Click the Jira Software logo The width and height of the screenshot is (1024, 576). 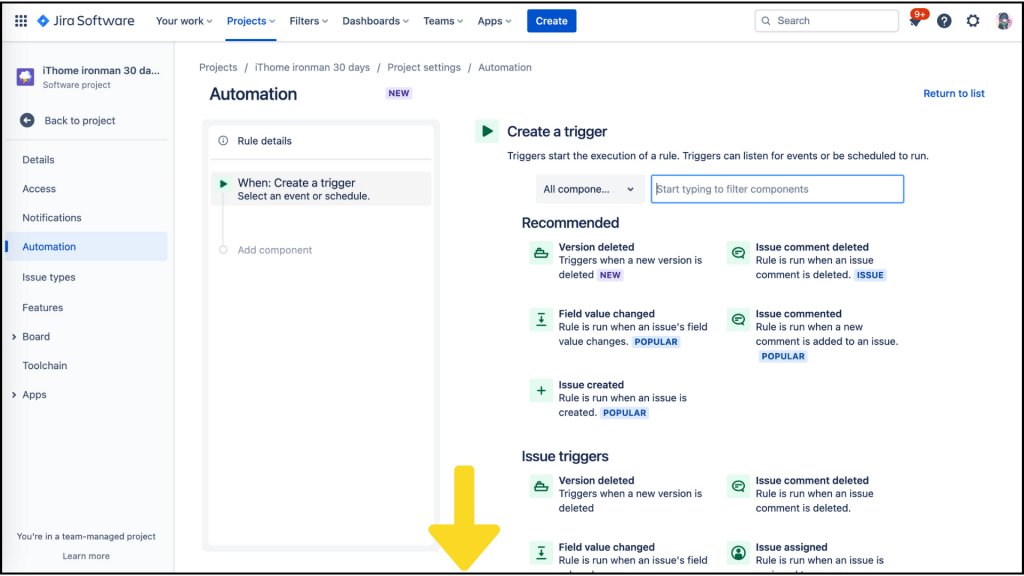[86, 21]
